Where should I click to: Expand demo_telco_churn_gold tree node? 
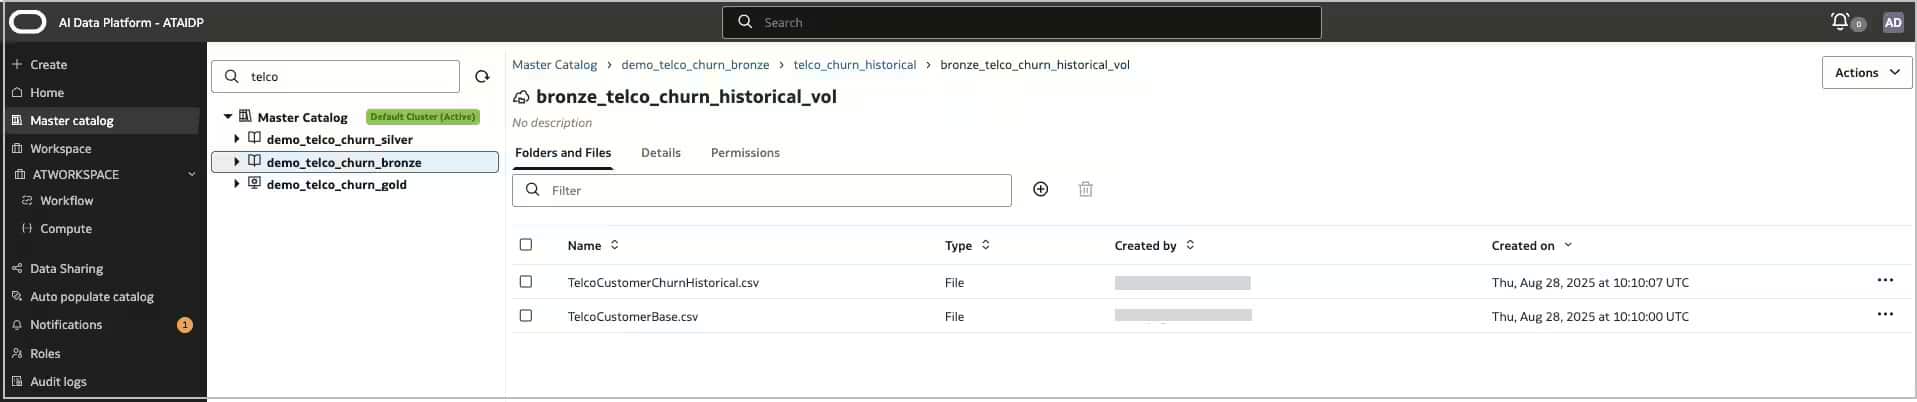coord(237,184)
